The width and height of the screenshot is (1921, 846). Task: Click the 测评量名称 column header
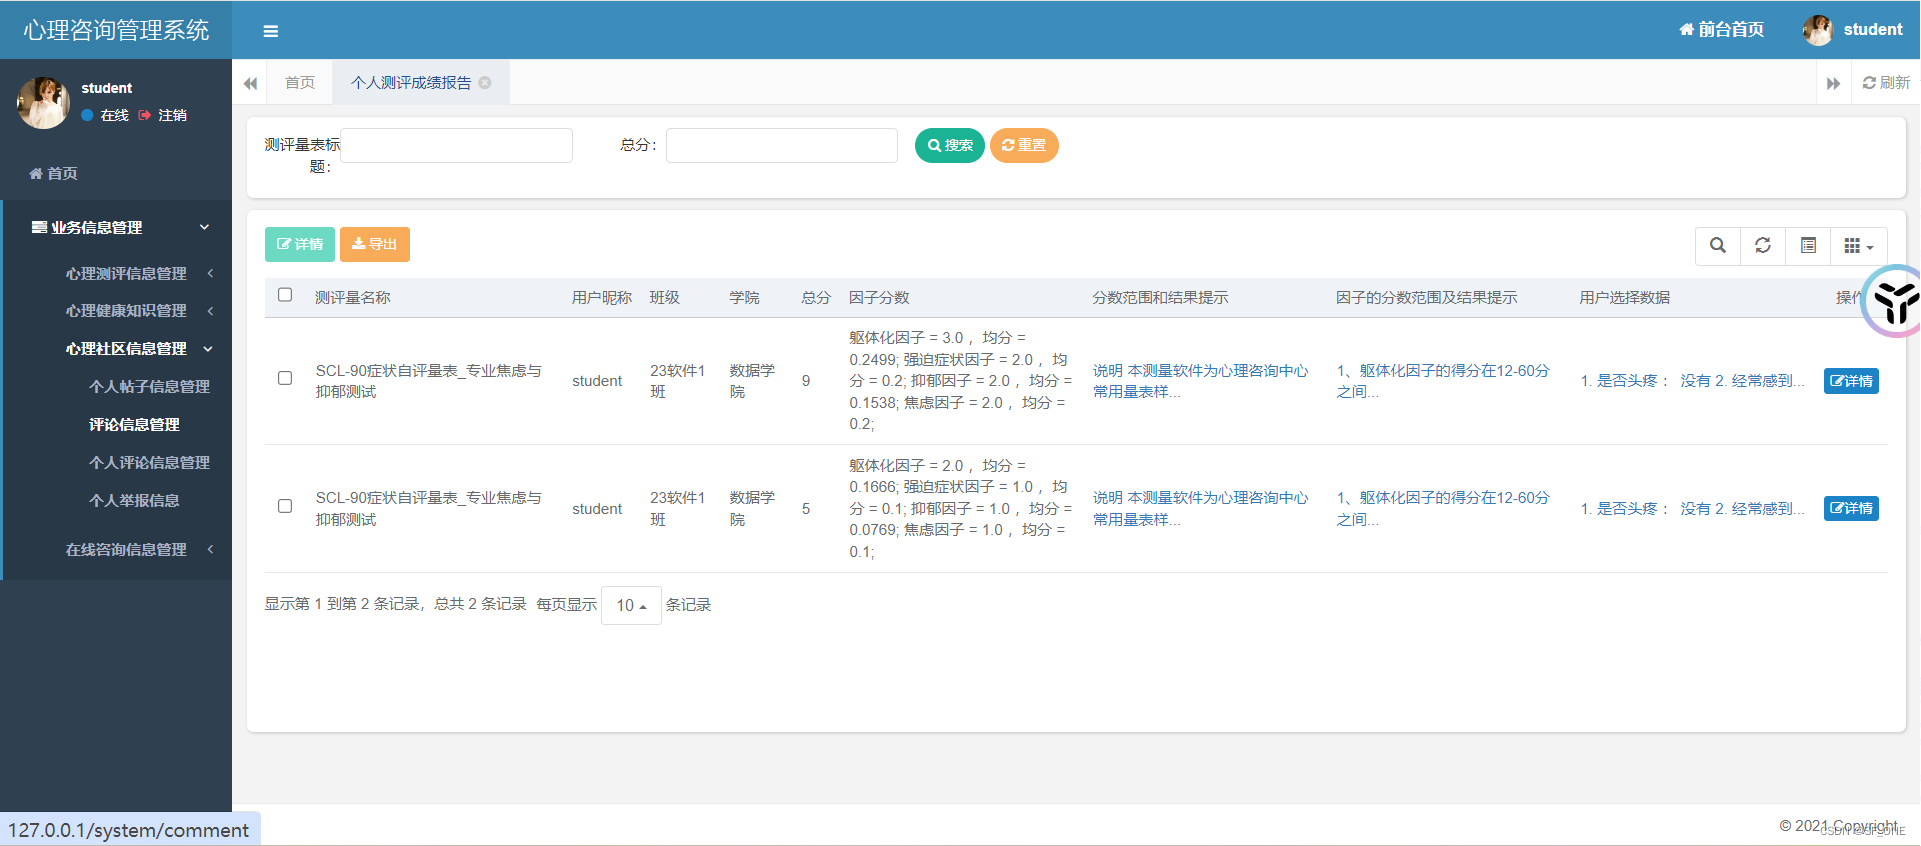click(x=353, y=298)
